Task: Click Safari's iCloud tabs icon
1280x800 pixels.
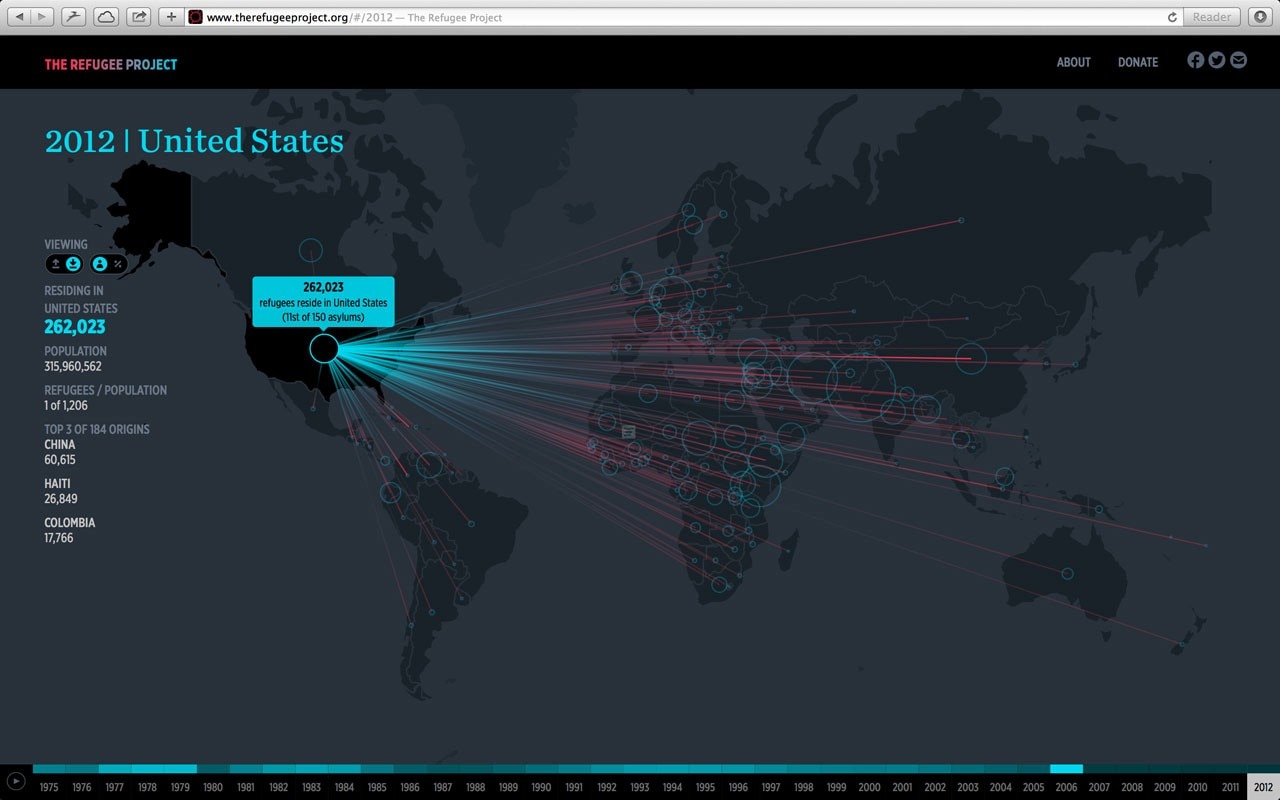Action: click(x=105, y=17)
